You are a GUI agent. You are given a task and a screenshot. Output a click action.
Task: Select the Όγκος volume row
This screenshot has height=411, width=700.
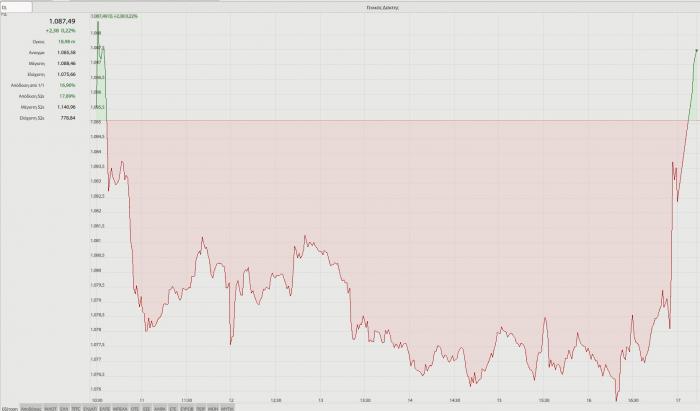44,42
